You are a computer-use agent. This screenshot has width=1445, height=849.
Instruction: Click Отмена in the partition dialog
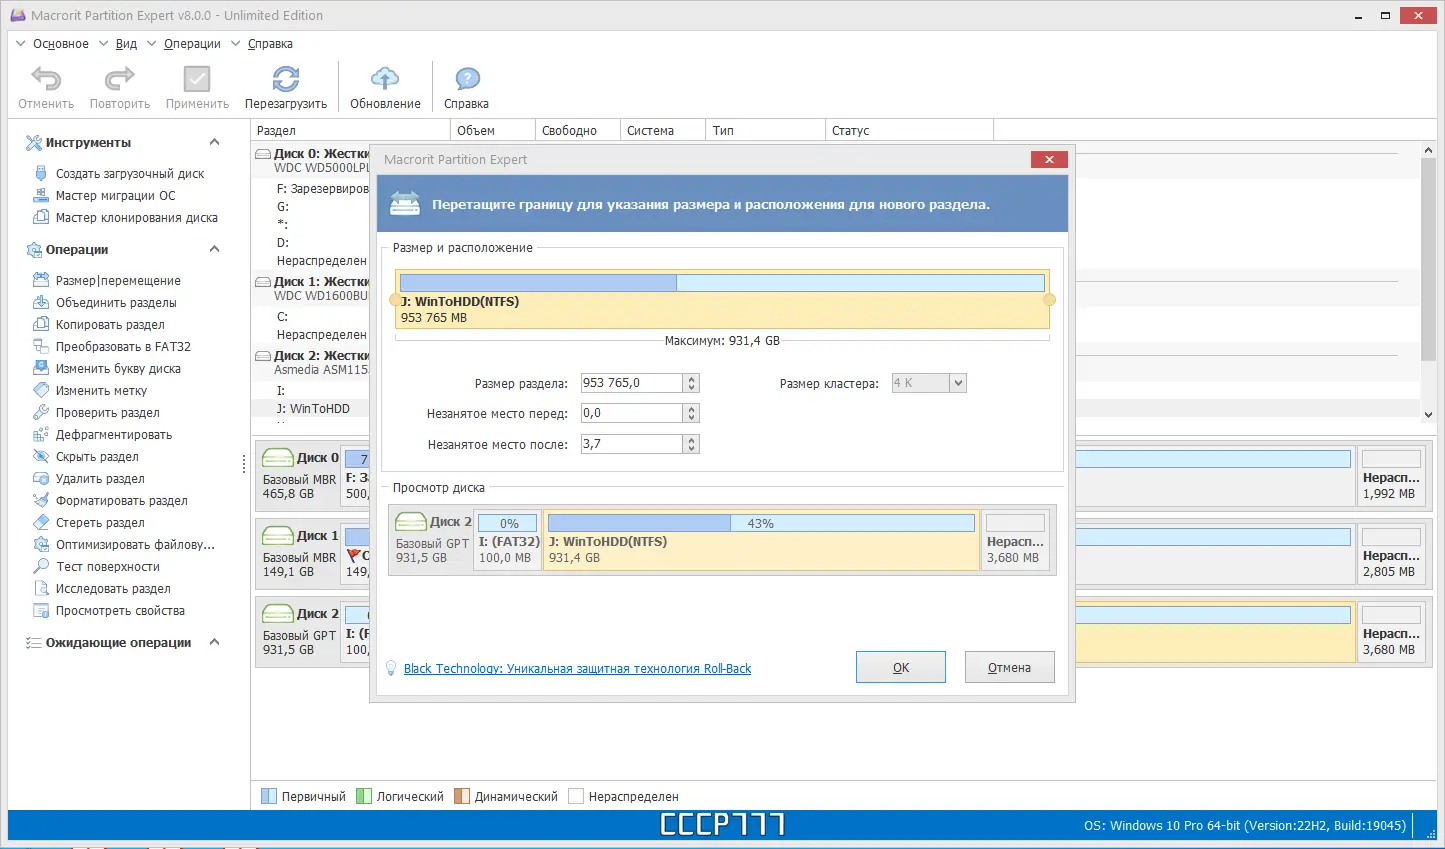[1009, 667]
